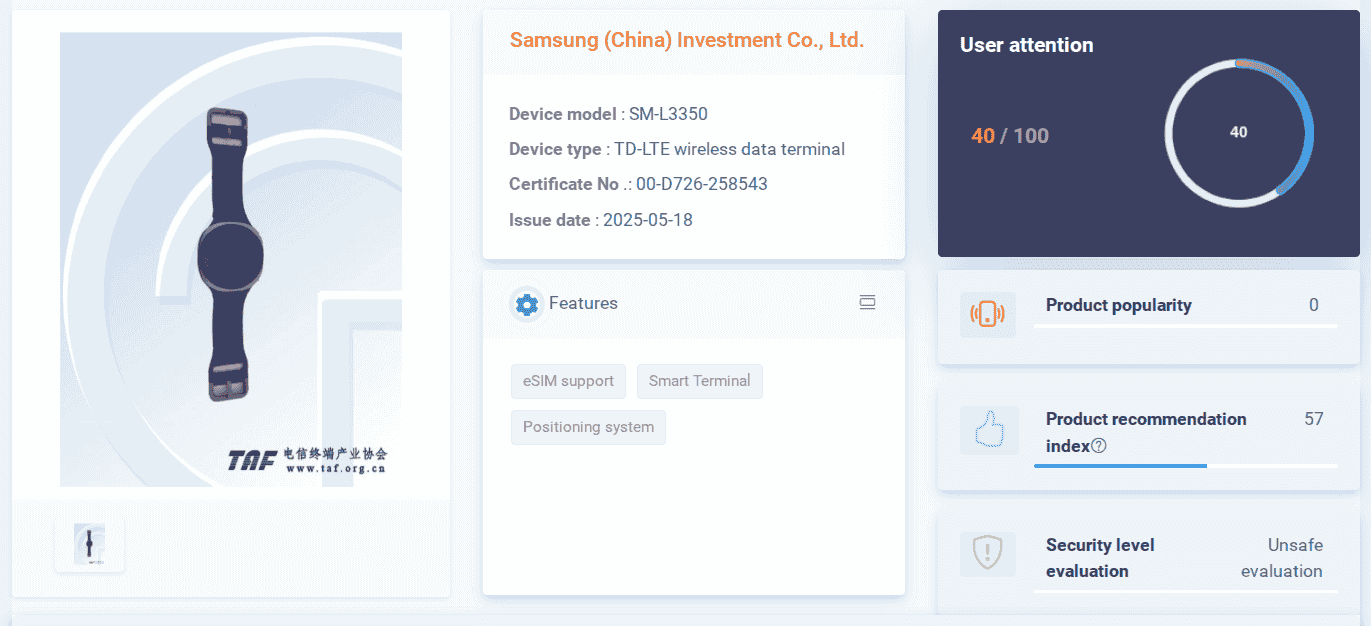The image size is (1371, 626).
Task: Select the eSIM support feature tag
Action: tap(568, 381)
